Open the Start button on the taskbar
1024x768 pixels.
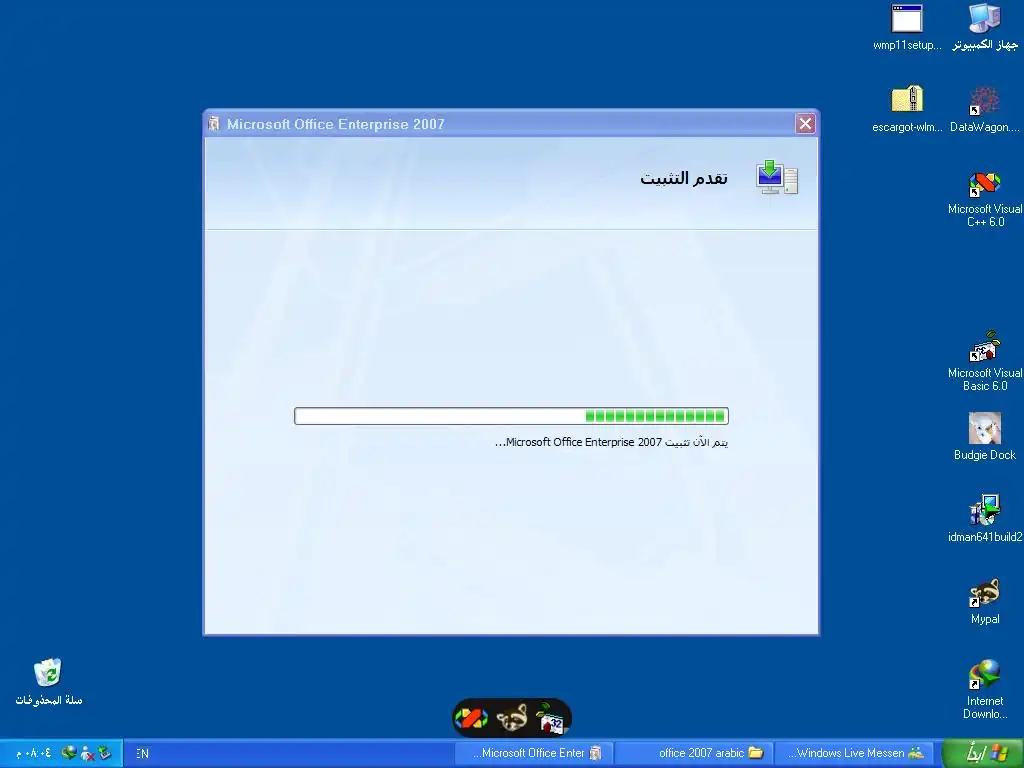[983, 753]
